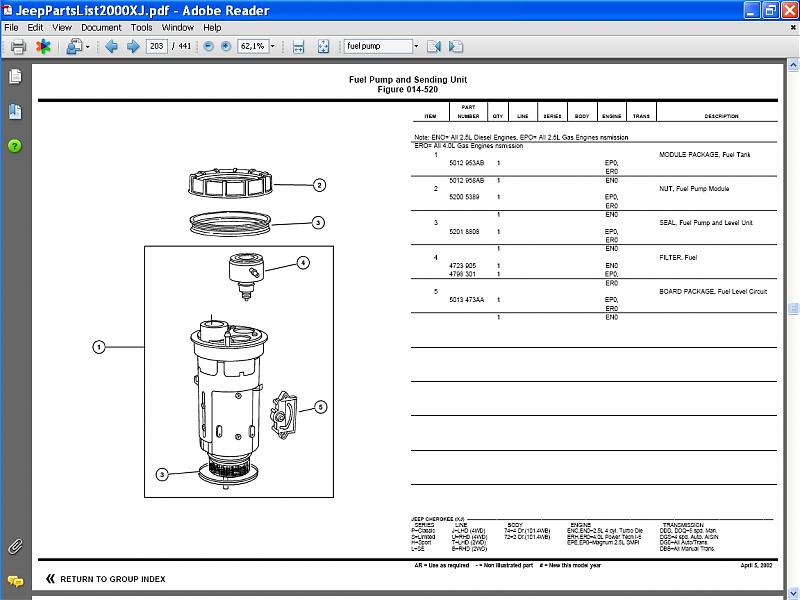The width and height of the screenshot is (800, 600).
Task: Open the Bookmarks panel in the sidebar
Action: 15,111
